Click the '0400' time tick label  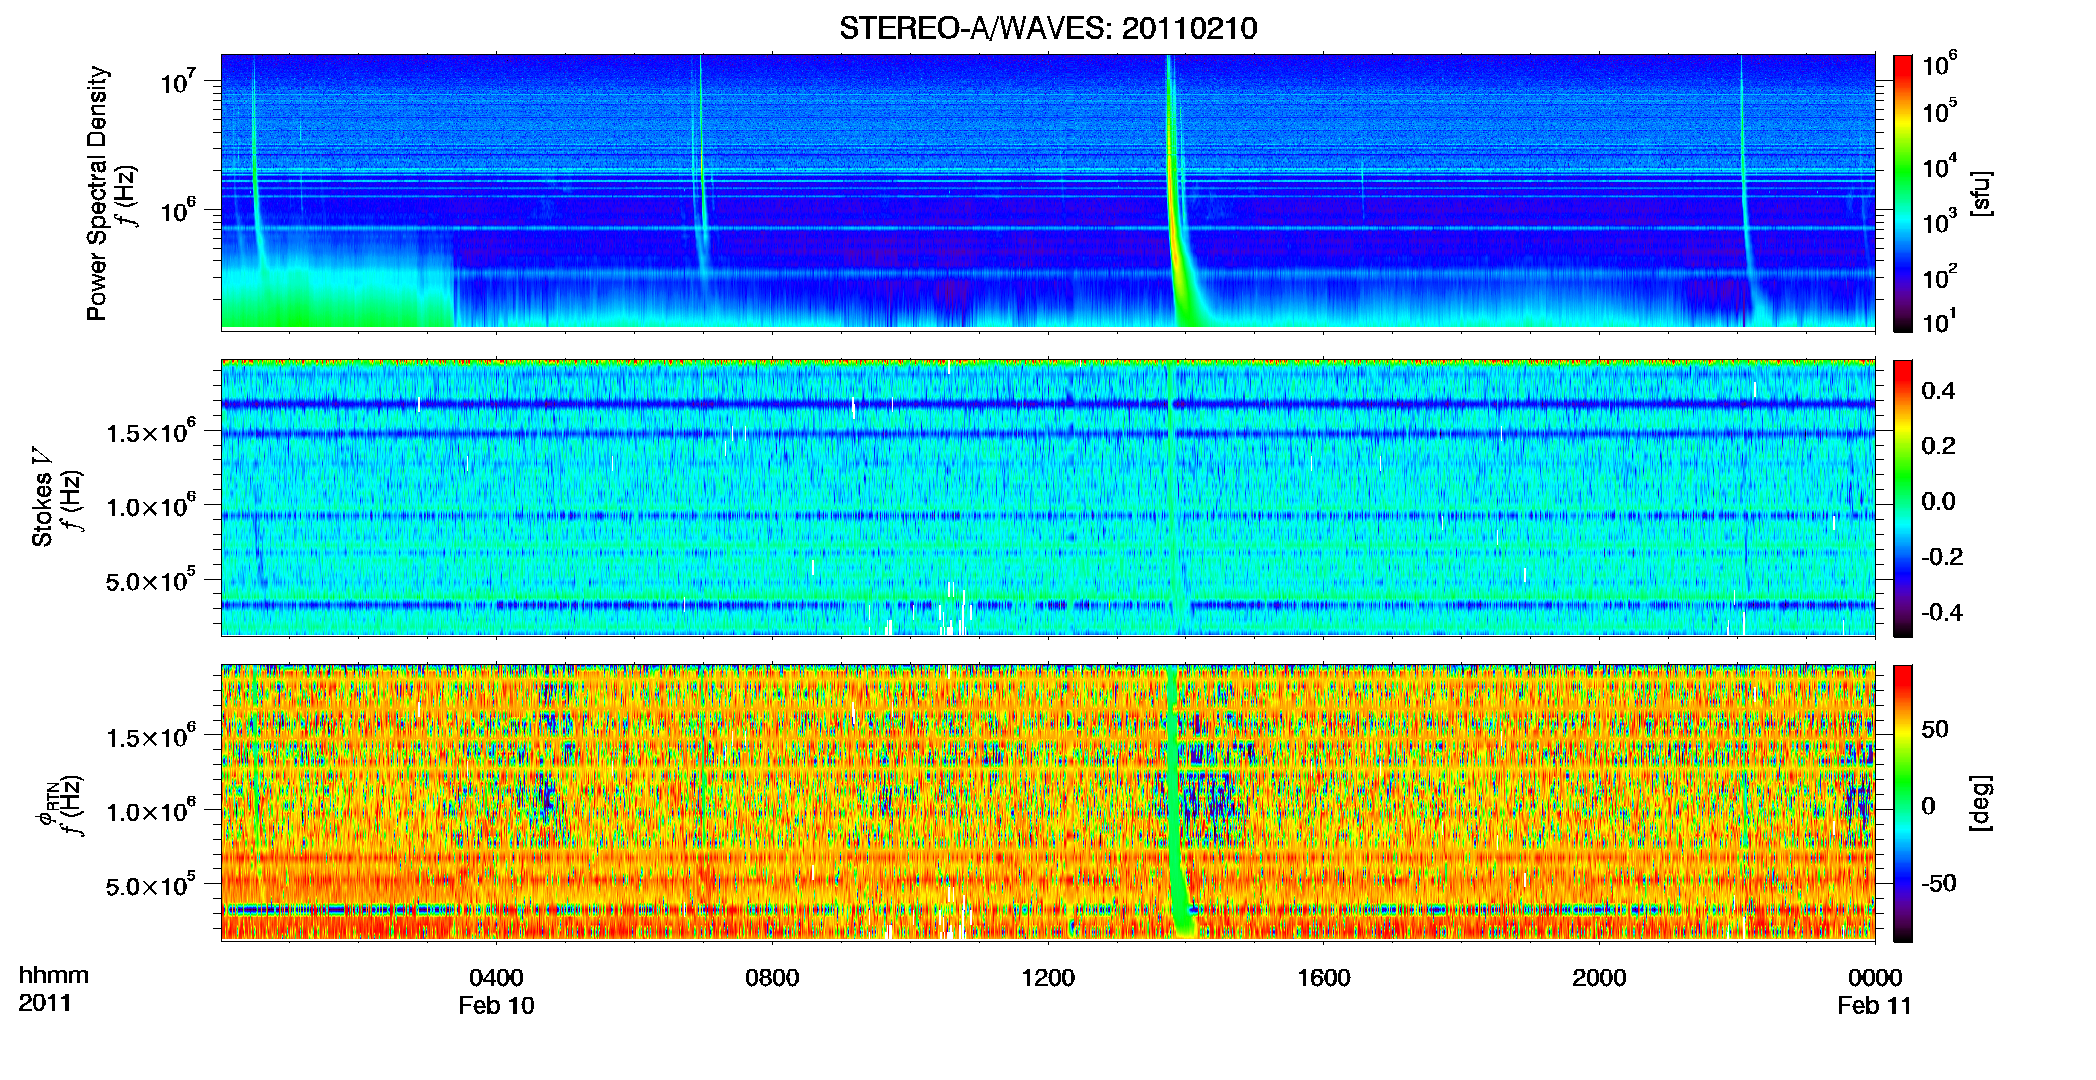[496, 977]
